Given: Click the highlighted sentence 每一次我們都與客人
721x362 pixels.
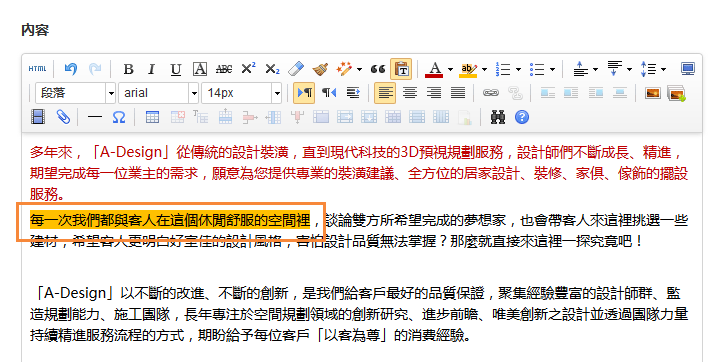Looking at the screenshot, I should tap(170, 220).
